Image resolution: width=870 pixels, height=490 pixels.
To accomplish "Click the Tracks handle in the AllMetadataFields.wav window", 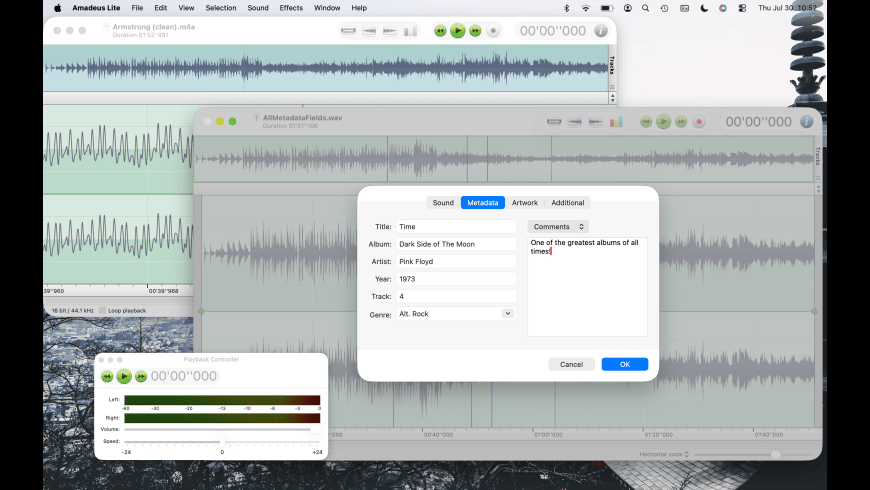I will coord(817,156).
